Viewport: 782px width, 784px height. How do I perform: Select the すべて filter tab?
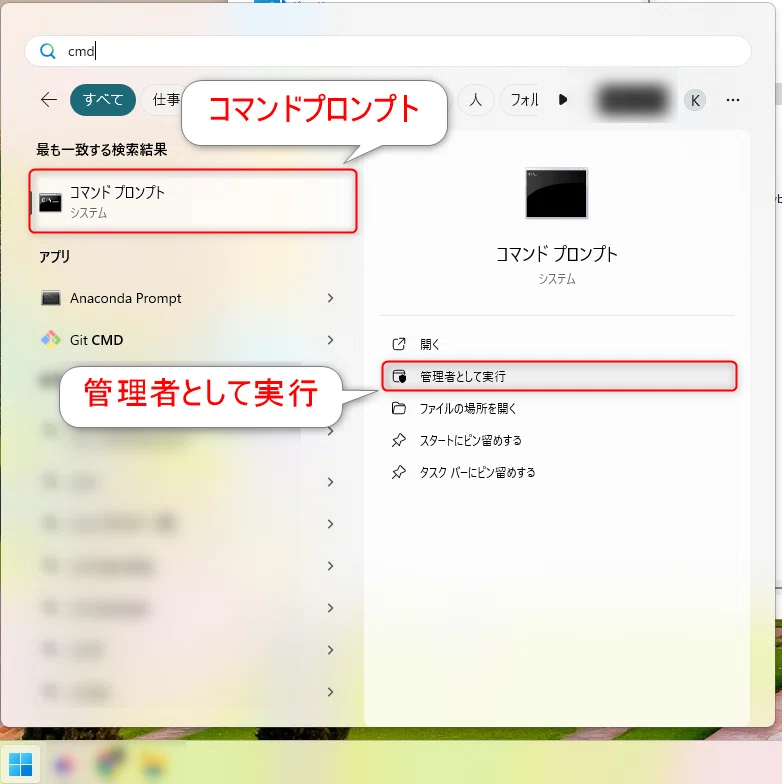(103, 100)
